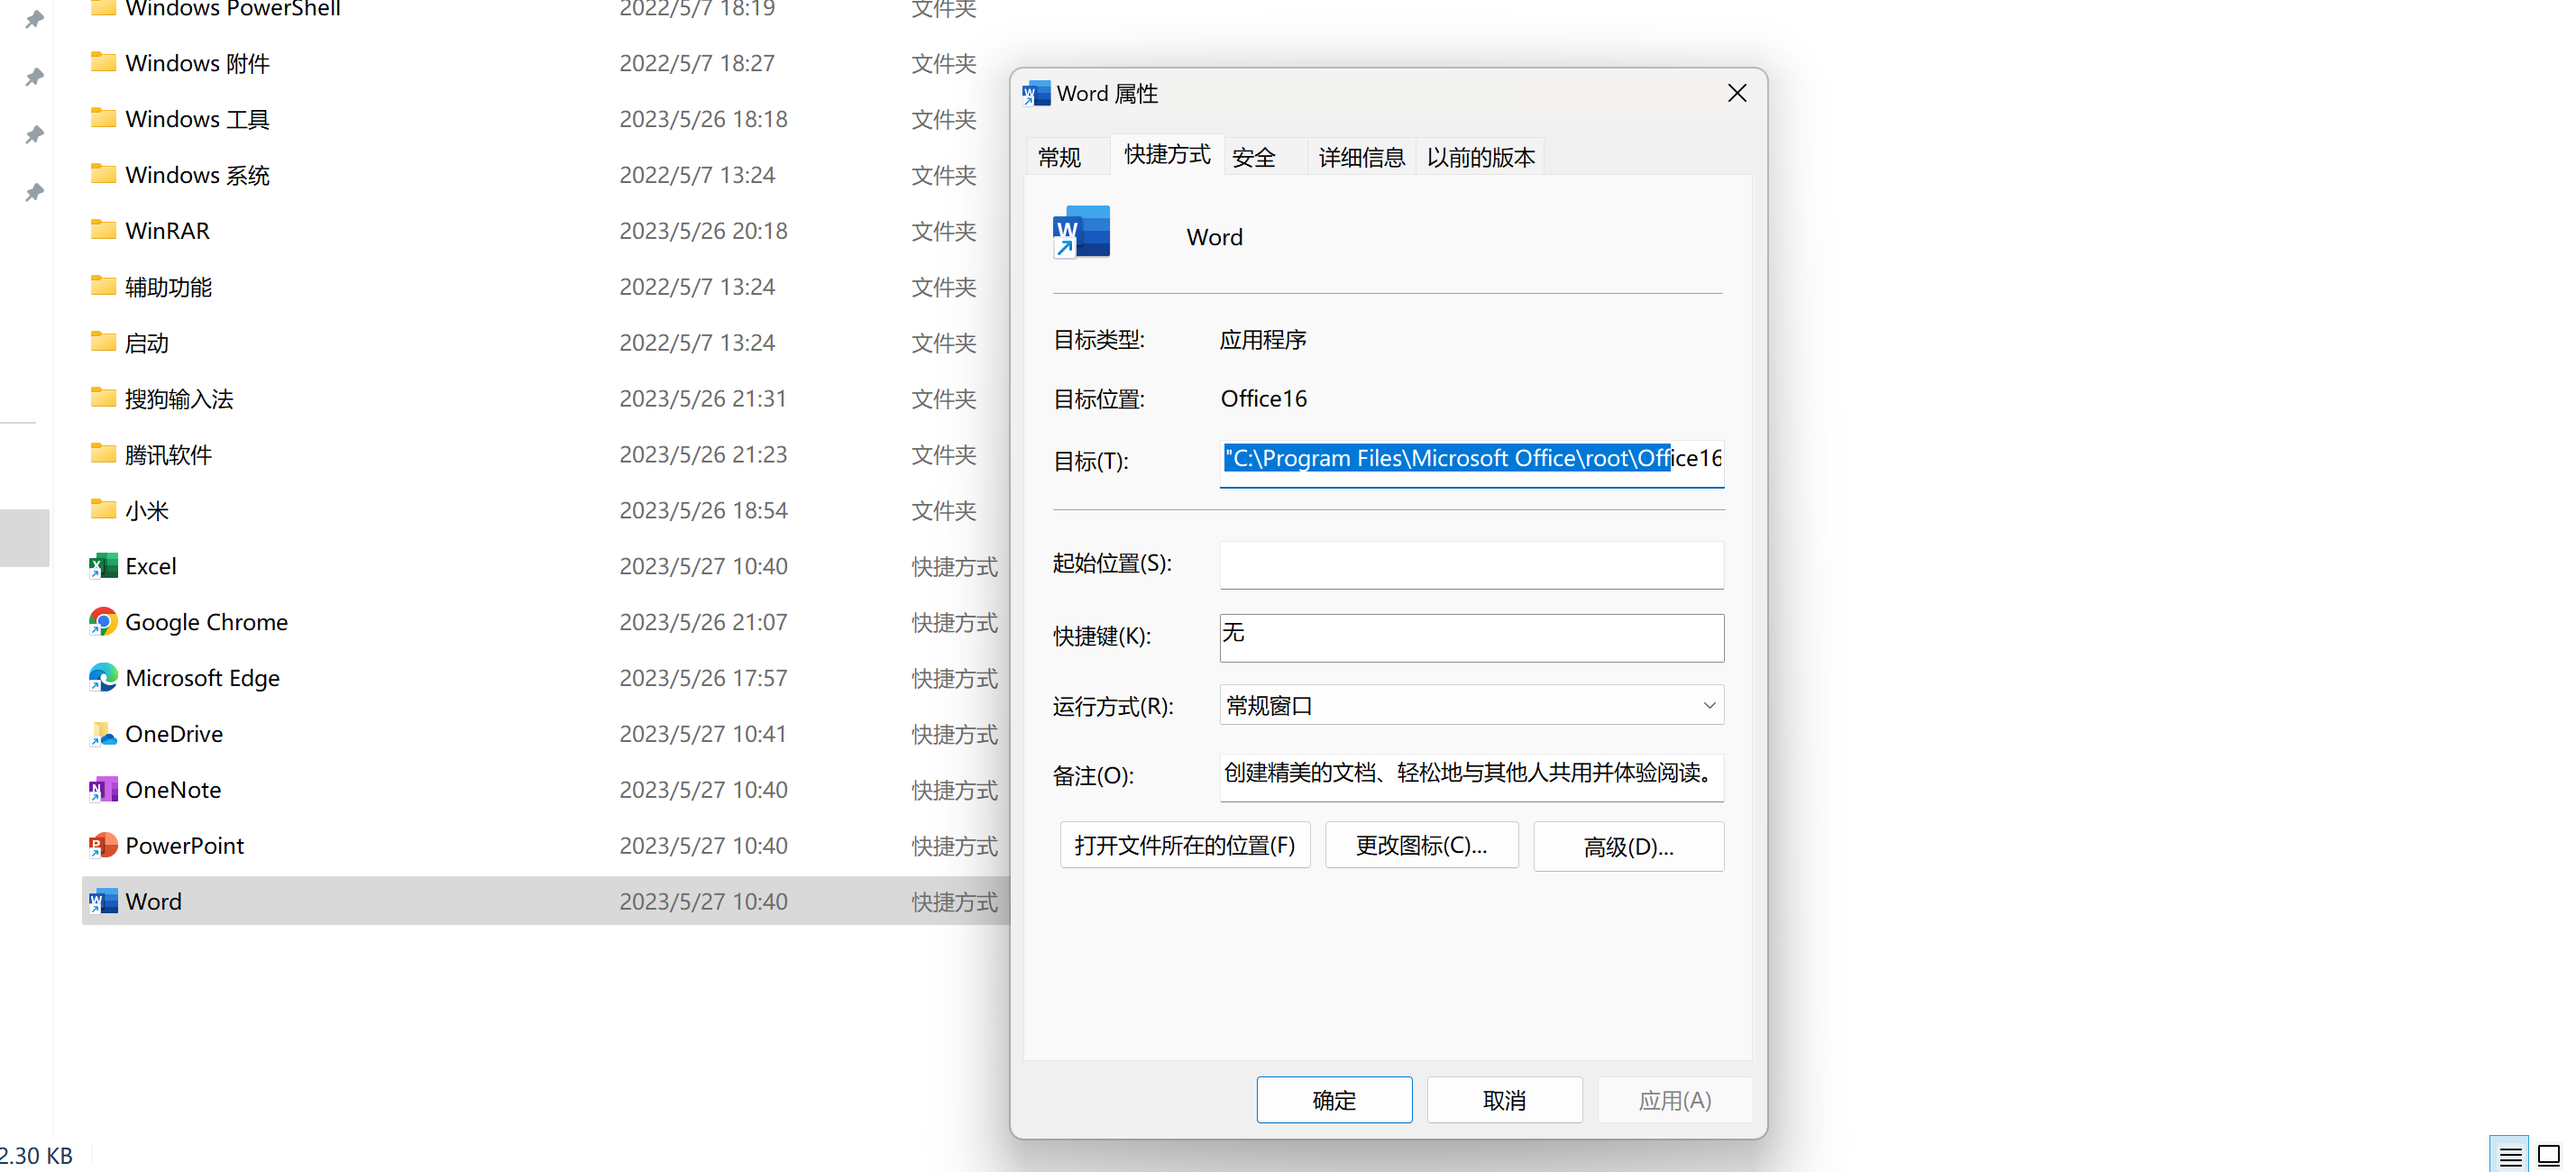Screen dimensions: 2576x1172
Task: Click the Office16 target location value
Action: click(x=1263, y=398)
